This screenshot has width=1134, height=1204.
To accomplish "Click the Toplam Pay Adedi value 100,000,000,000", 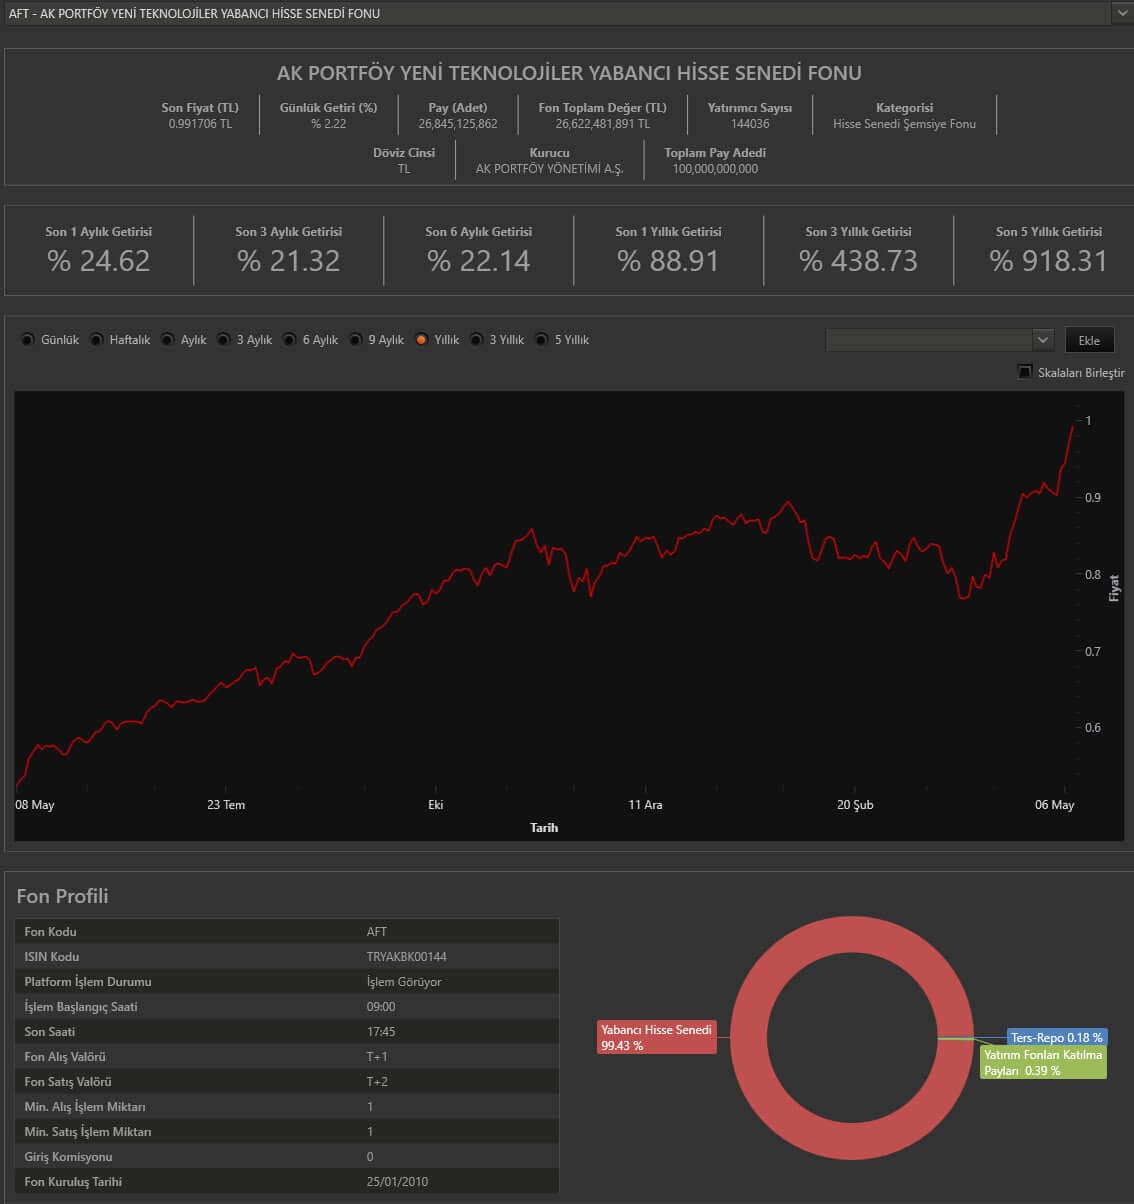I will pyautogui.click(x=715, y=169).
